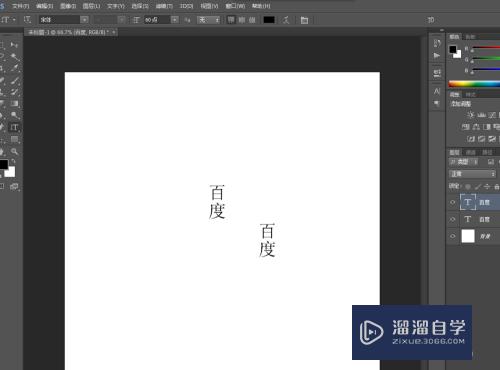Align text to top in options bar
Image resolution: width=500 pixels, height=370 pixels.
click(x=231, y=20)
